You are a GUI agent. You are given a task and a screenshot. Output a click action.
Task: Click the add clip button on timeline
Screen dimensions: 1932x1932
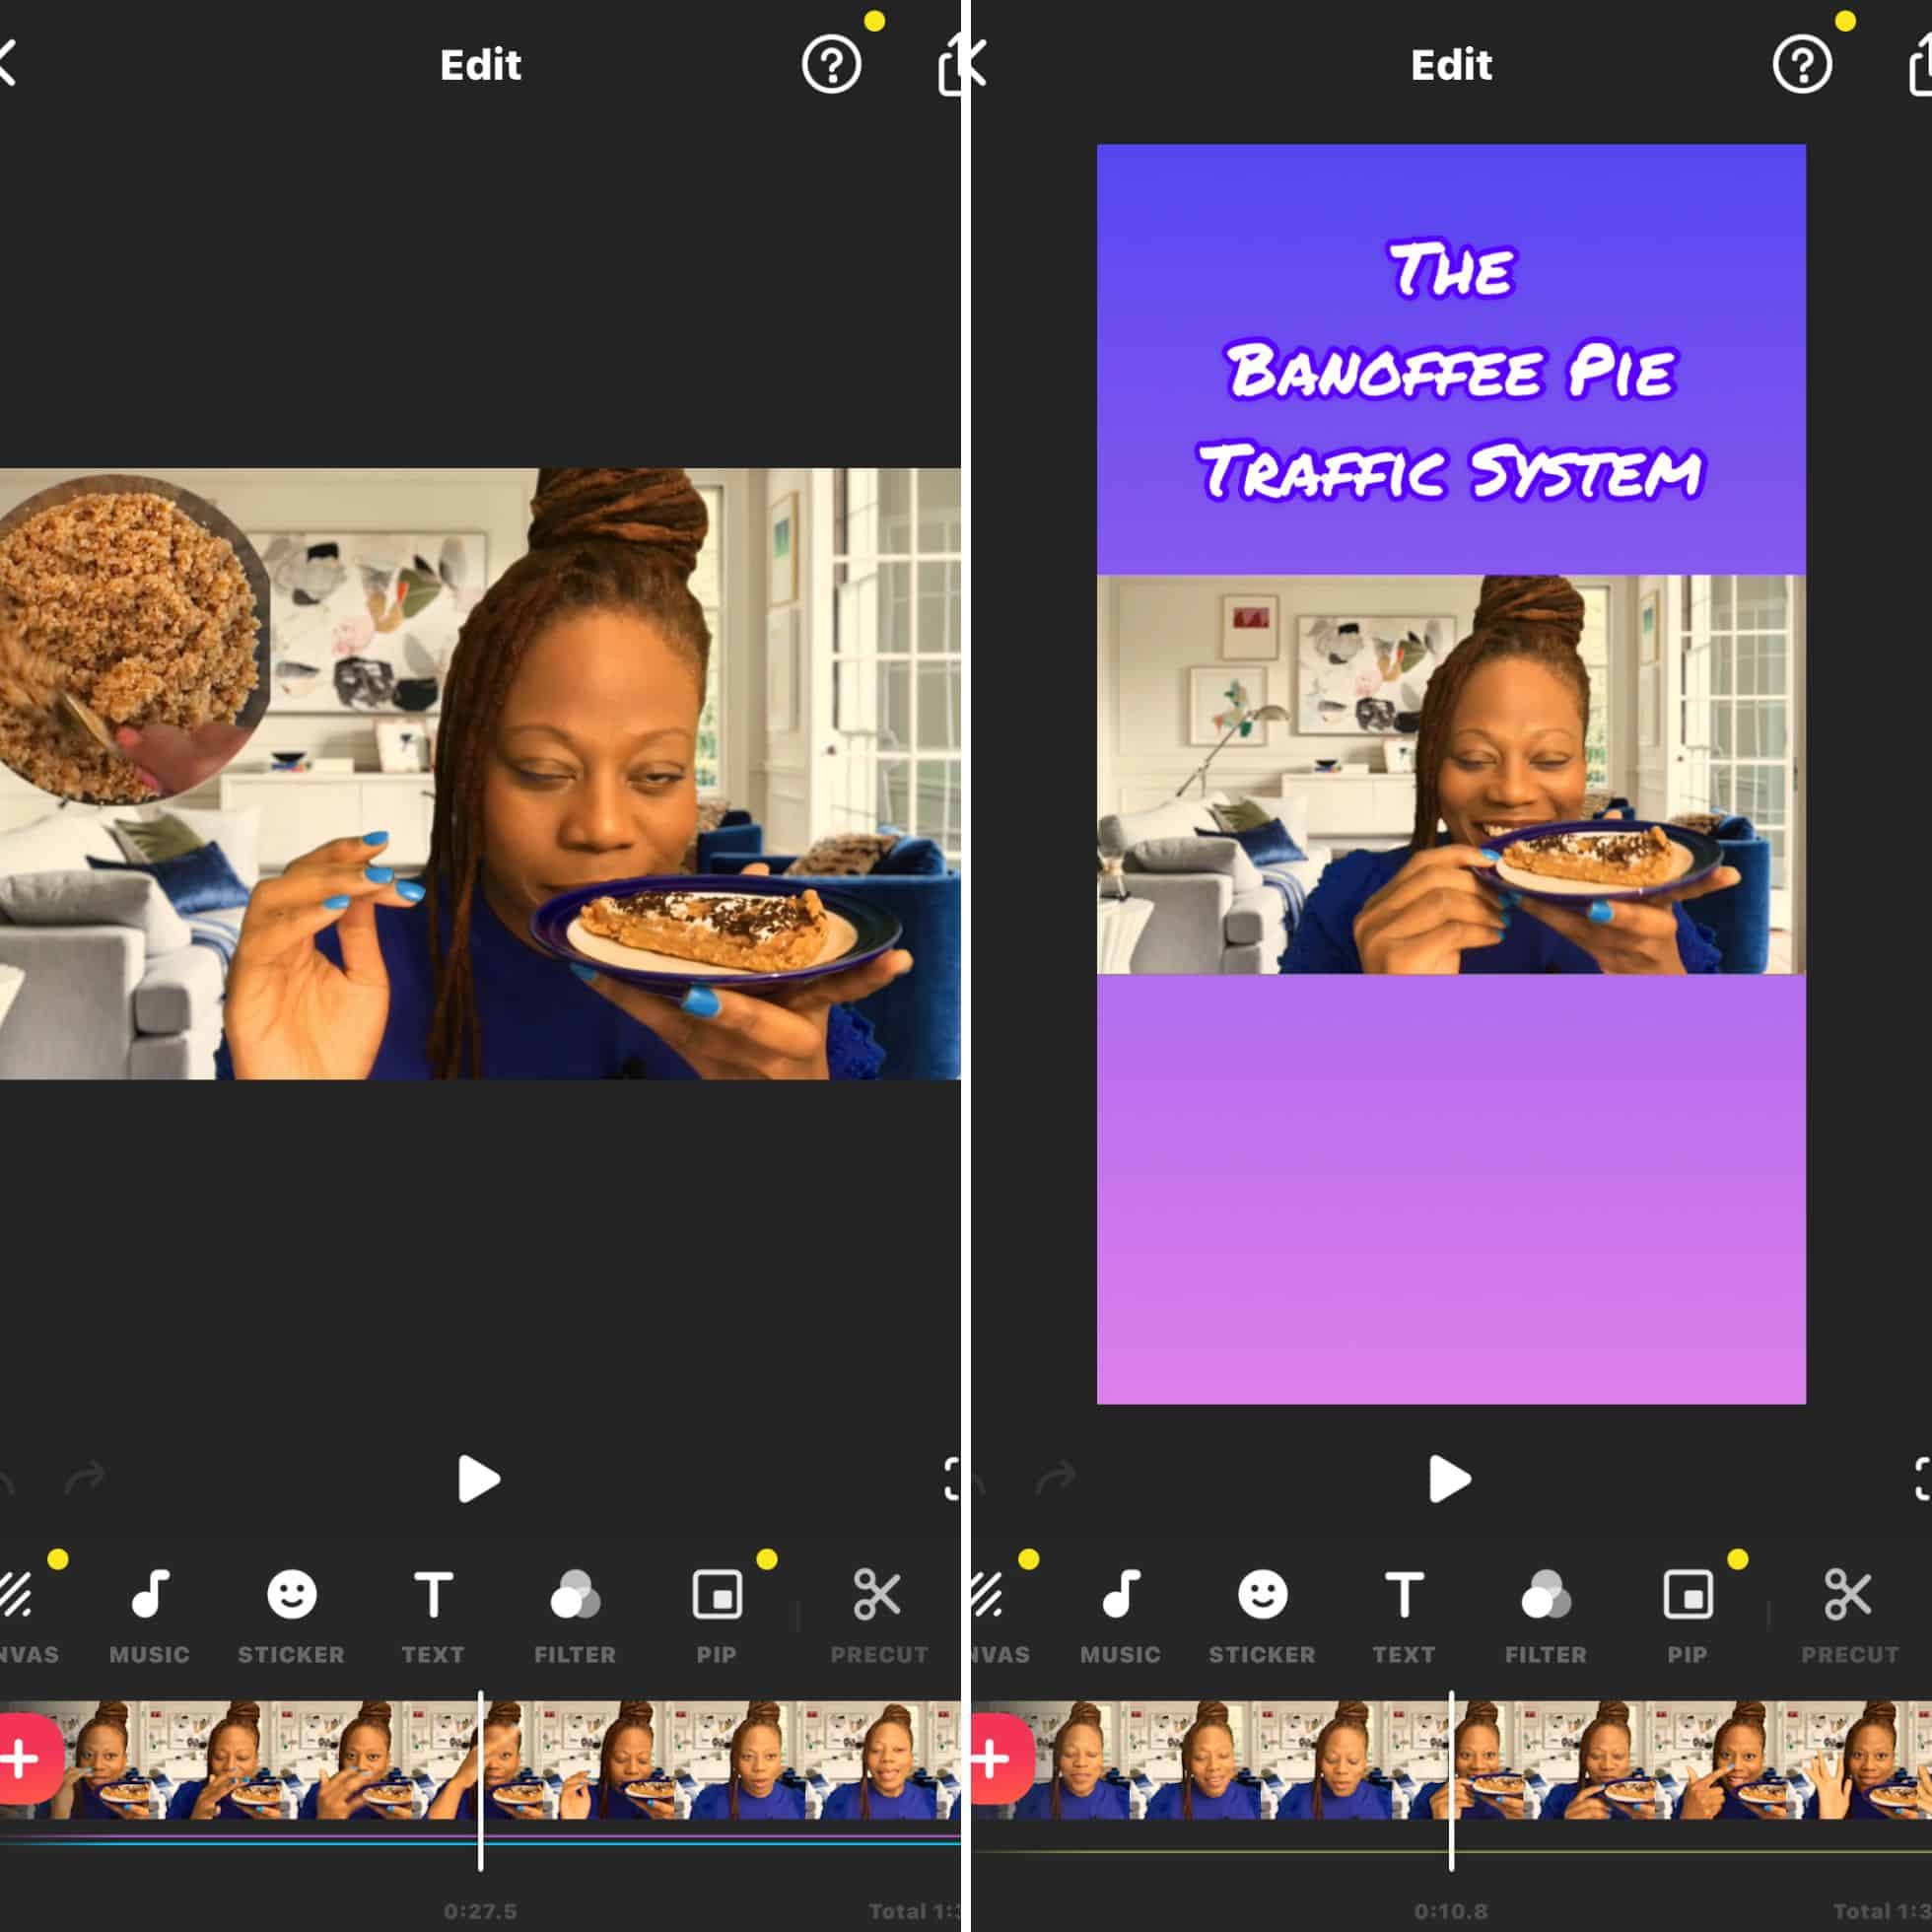tap(27, 1752)
